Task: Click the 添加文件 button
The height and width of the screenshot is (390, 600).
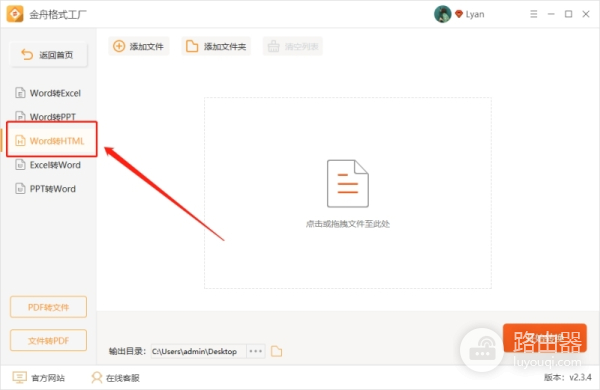Action: (x=139, y=46)
